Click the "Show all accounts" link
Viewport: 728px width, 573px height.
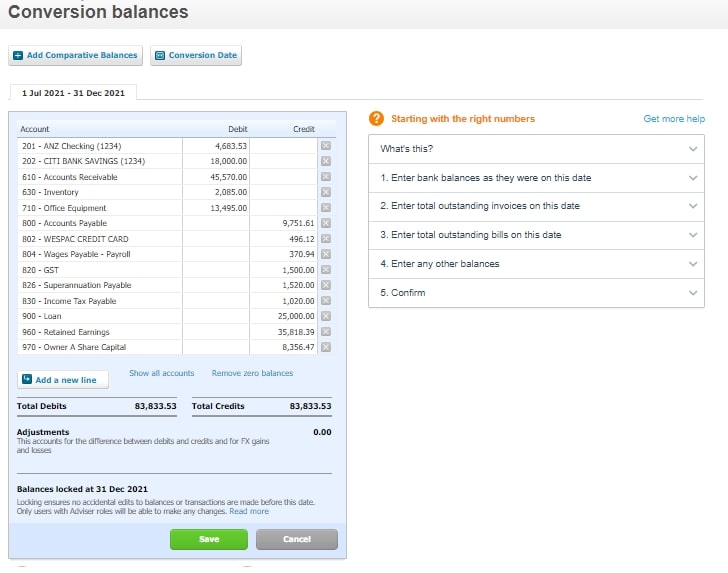161,373
